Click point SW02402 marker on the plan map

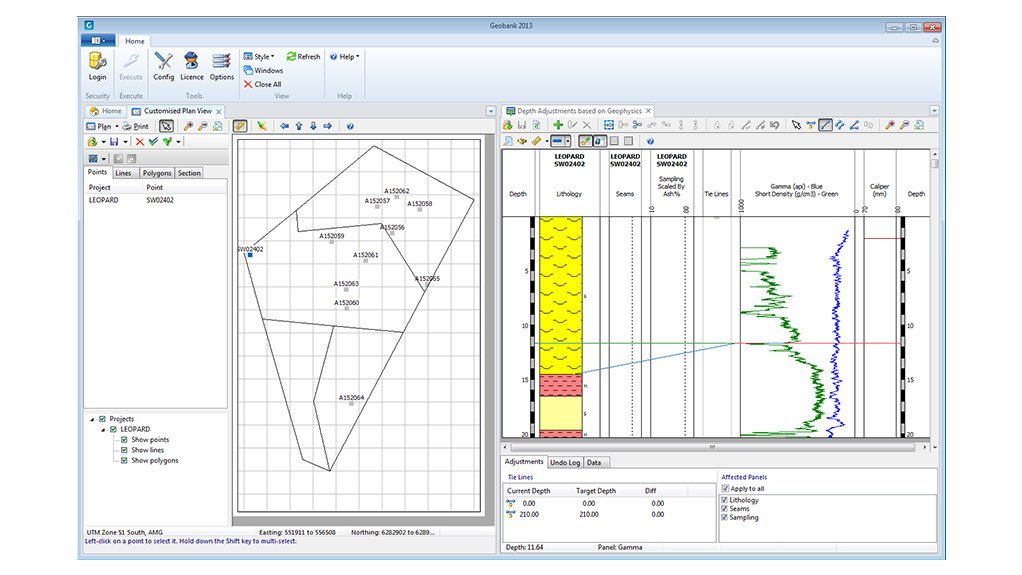coord(250,256)
